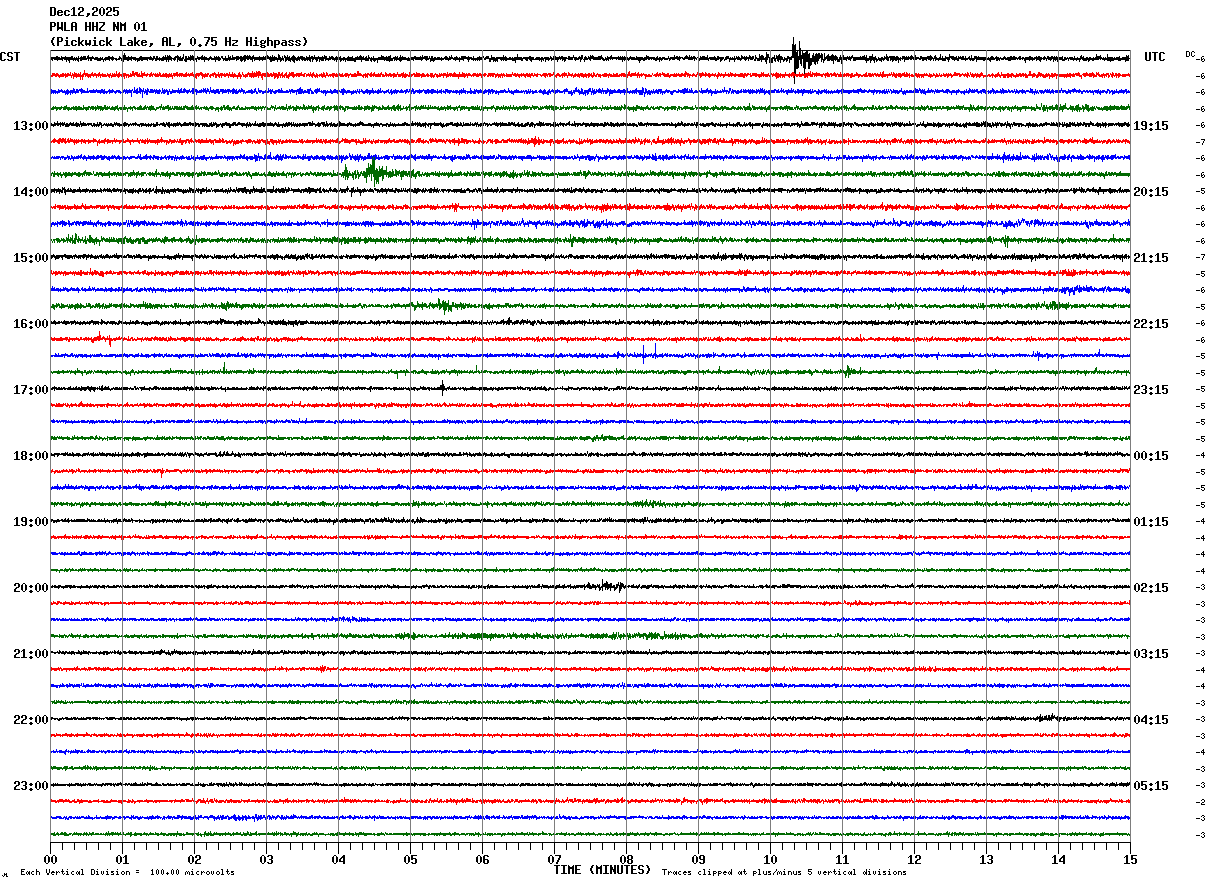Click the "09" minute tick label
Viewport: 1210px width, 886px height.
(x=698, y=859)
